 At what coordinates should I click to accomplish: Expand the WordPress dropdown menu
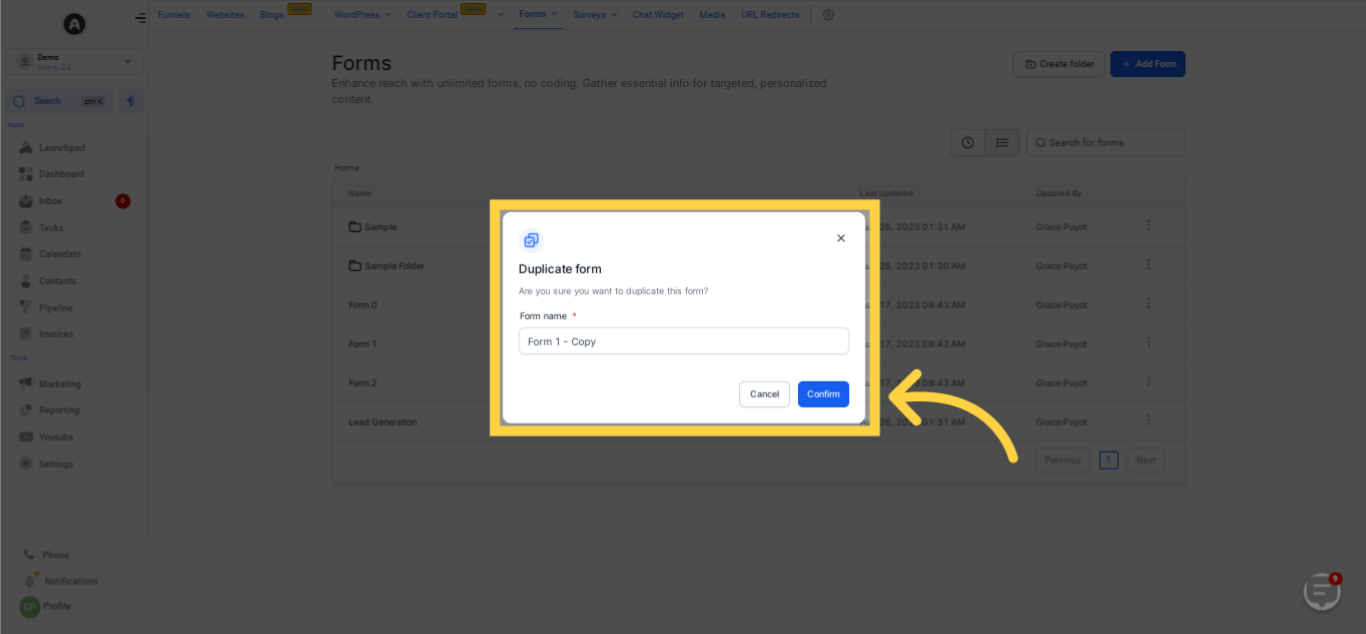tap(363, 15)
